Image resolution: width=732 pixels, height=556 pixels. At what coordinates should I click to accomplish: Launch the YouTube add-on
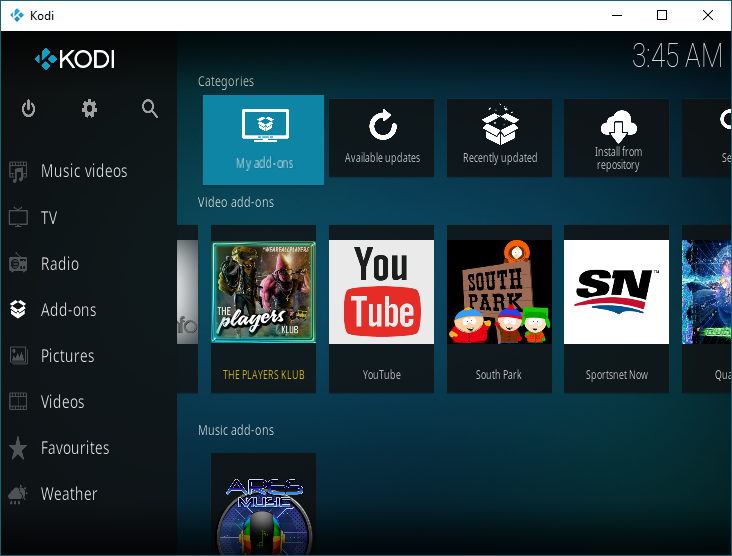point(381,309)
